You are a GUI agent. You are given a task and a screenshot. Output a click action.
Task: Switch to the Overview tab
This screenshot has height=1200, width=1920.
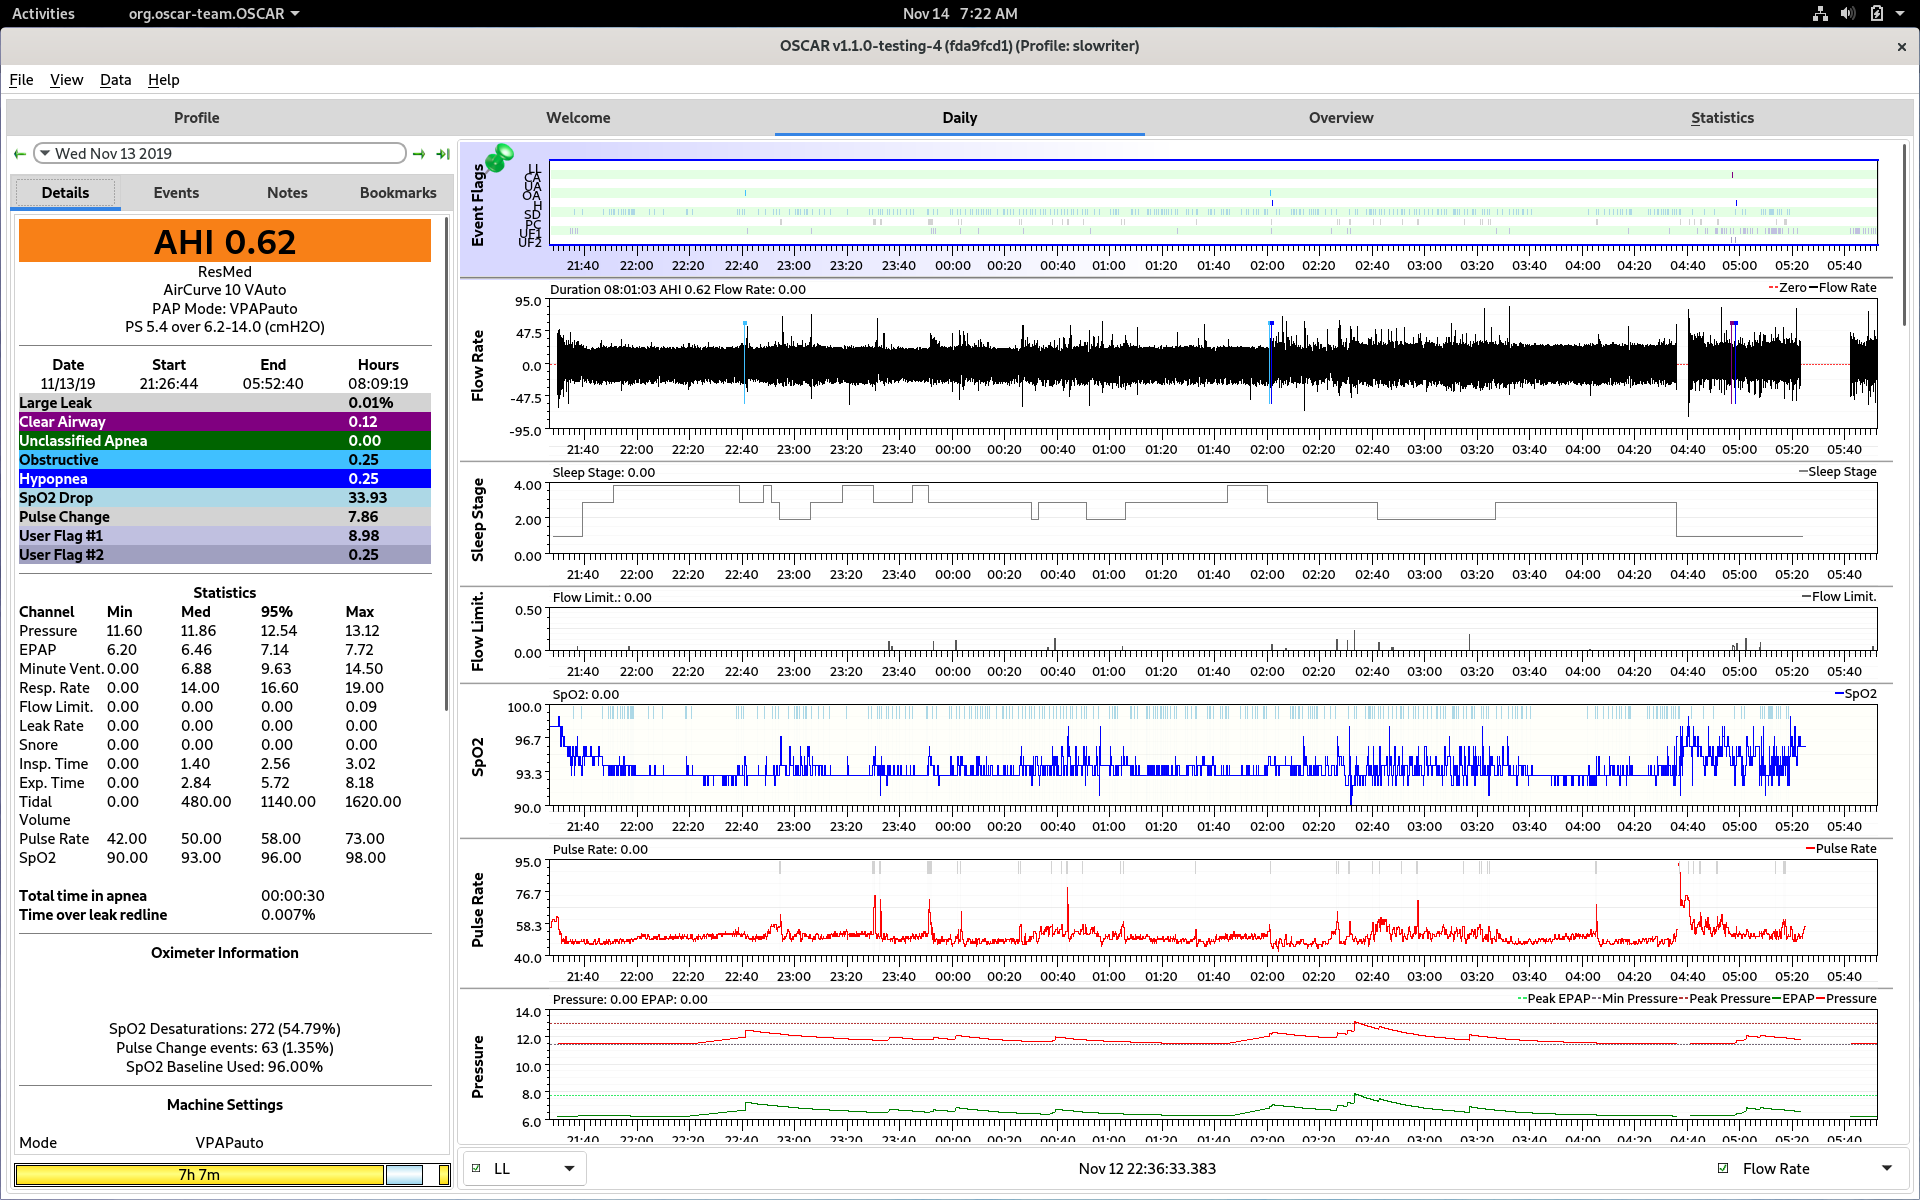(x=1341, y=118)
